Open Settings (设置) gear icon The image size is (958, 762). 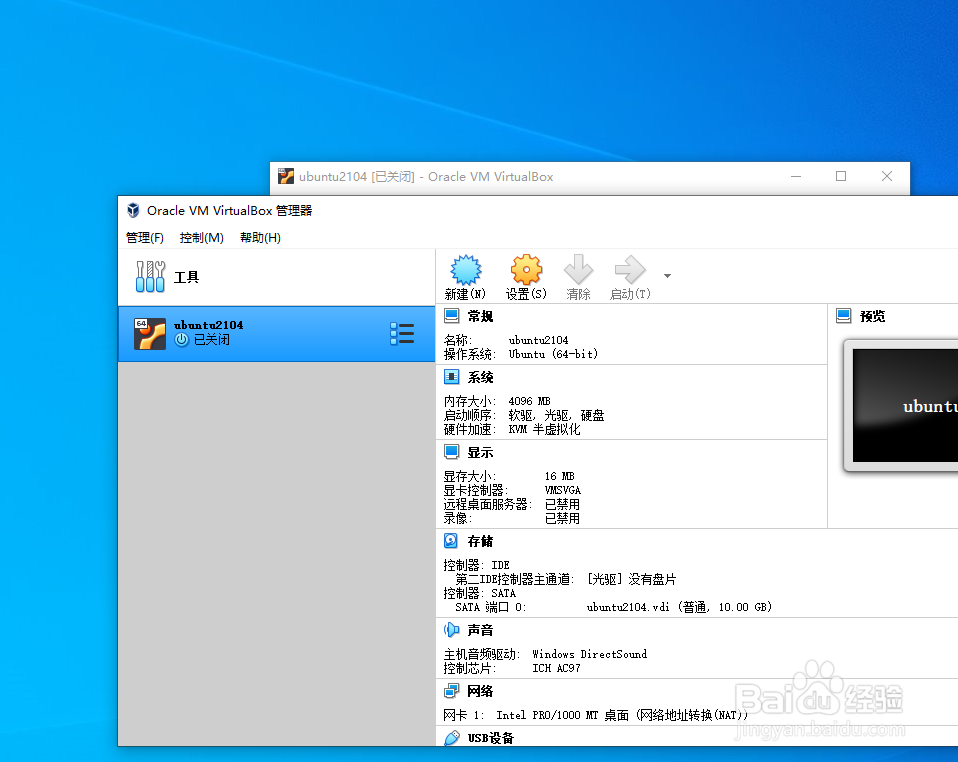pyautogui.click(x=526, y=270)
